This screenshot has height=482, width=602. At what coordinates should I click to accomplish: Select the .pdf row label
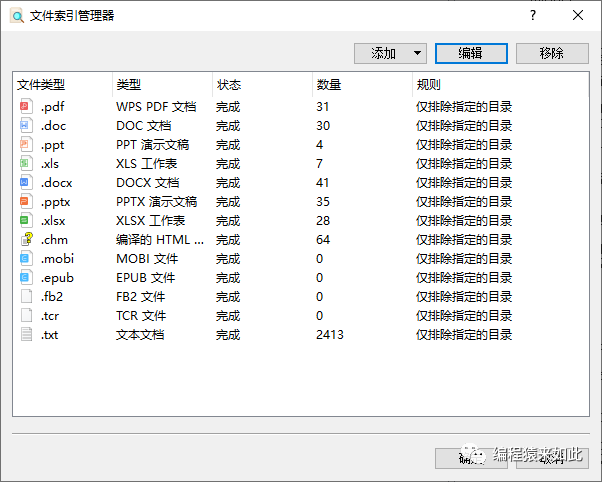(53, 106)
